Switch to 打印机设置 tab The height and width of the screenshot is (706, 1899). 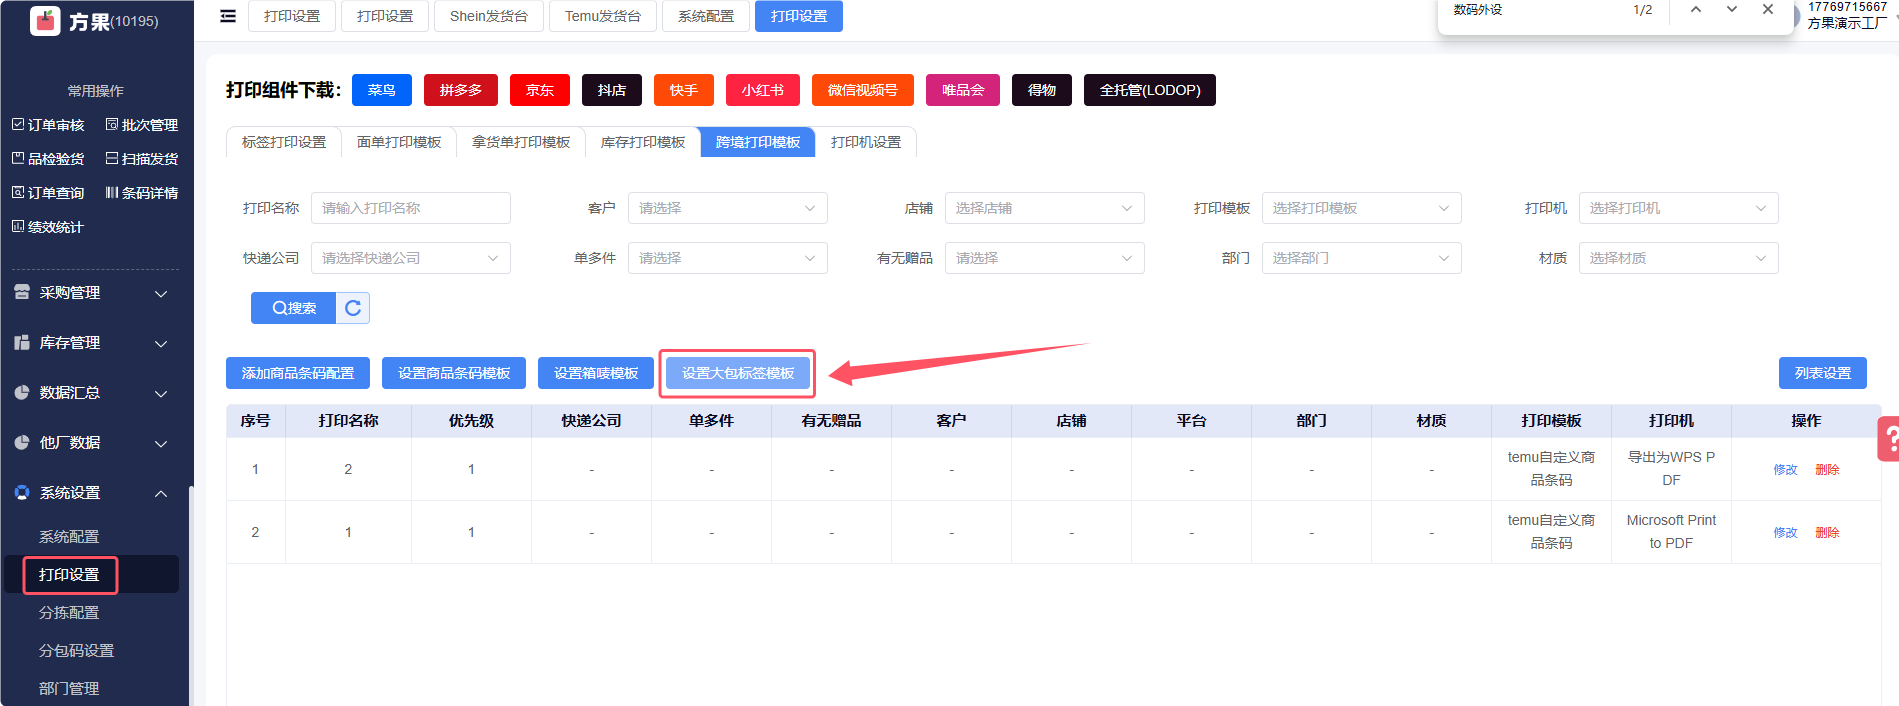[866, 142]
